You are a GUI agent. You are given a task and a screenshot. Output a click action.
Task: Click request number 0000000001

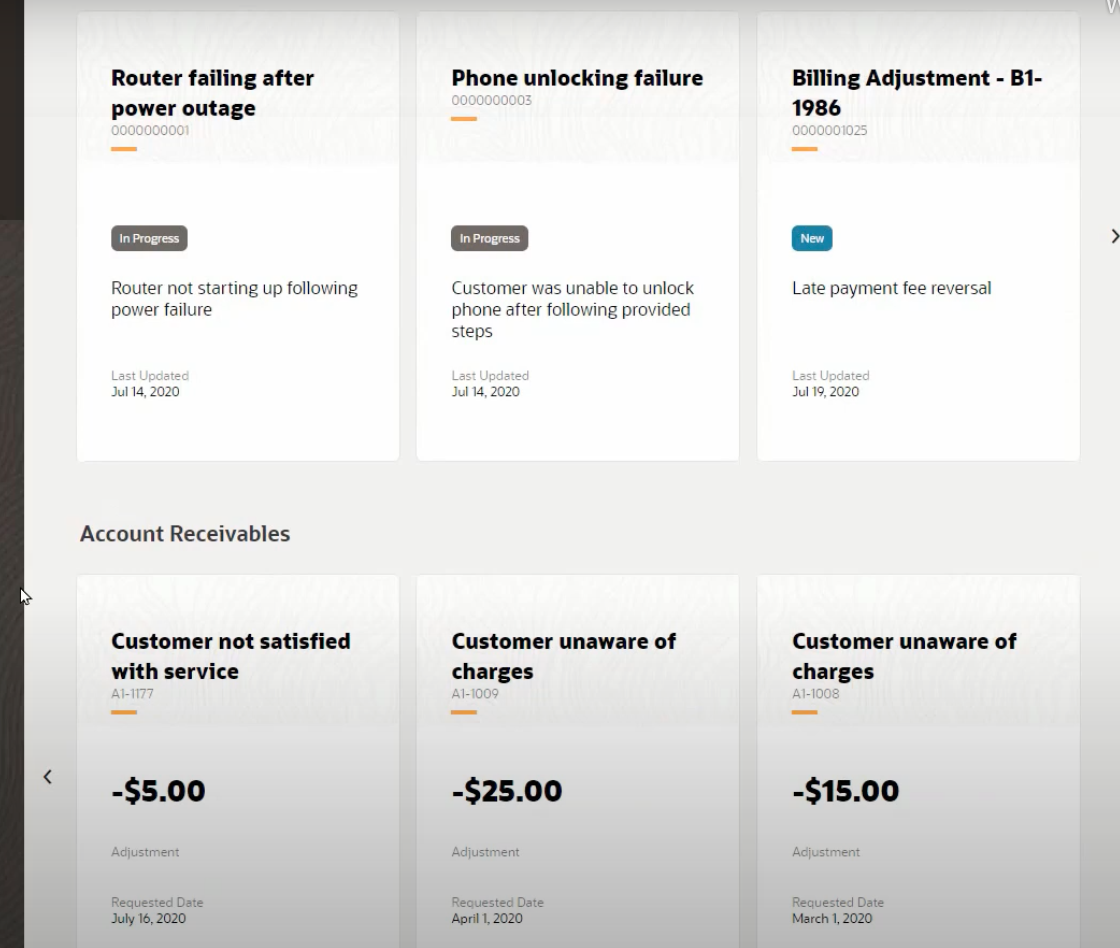click(150, 130)
